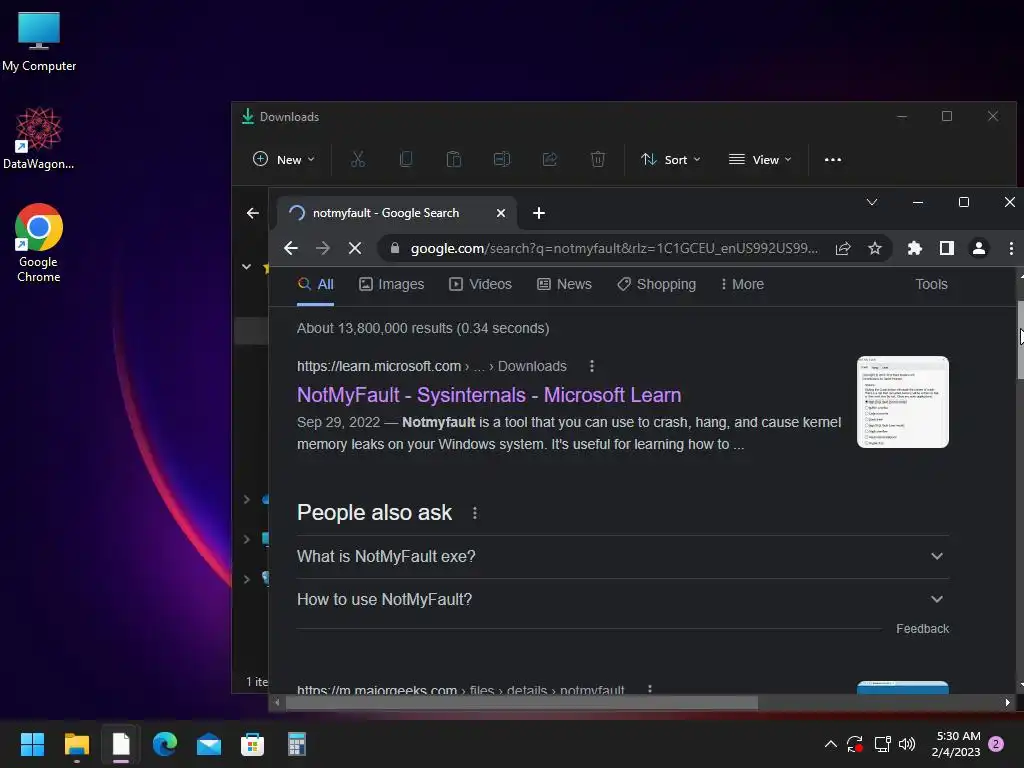Screen dimensions: 1024x768
Task: Open the See more ellipsis in Downloads
Action: coord(833,159)
